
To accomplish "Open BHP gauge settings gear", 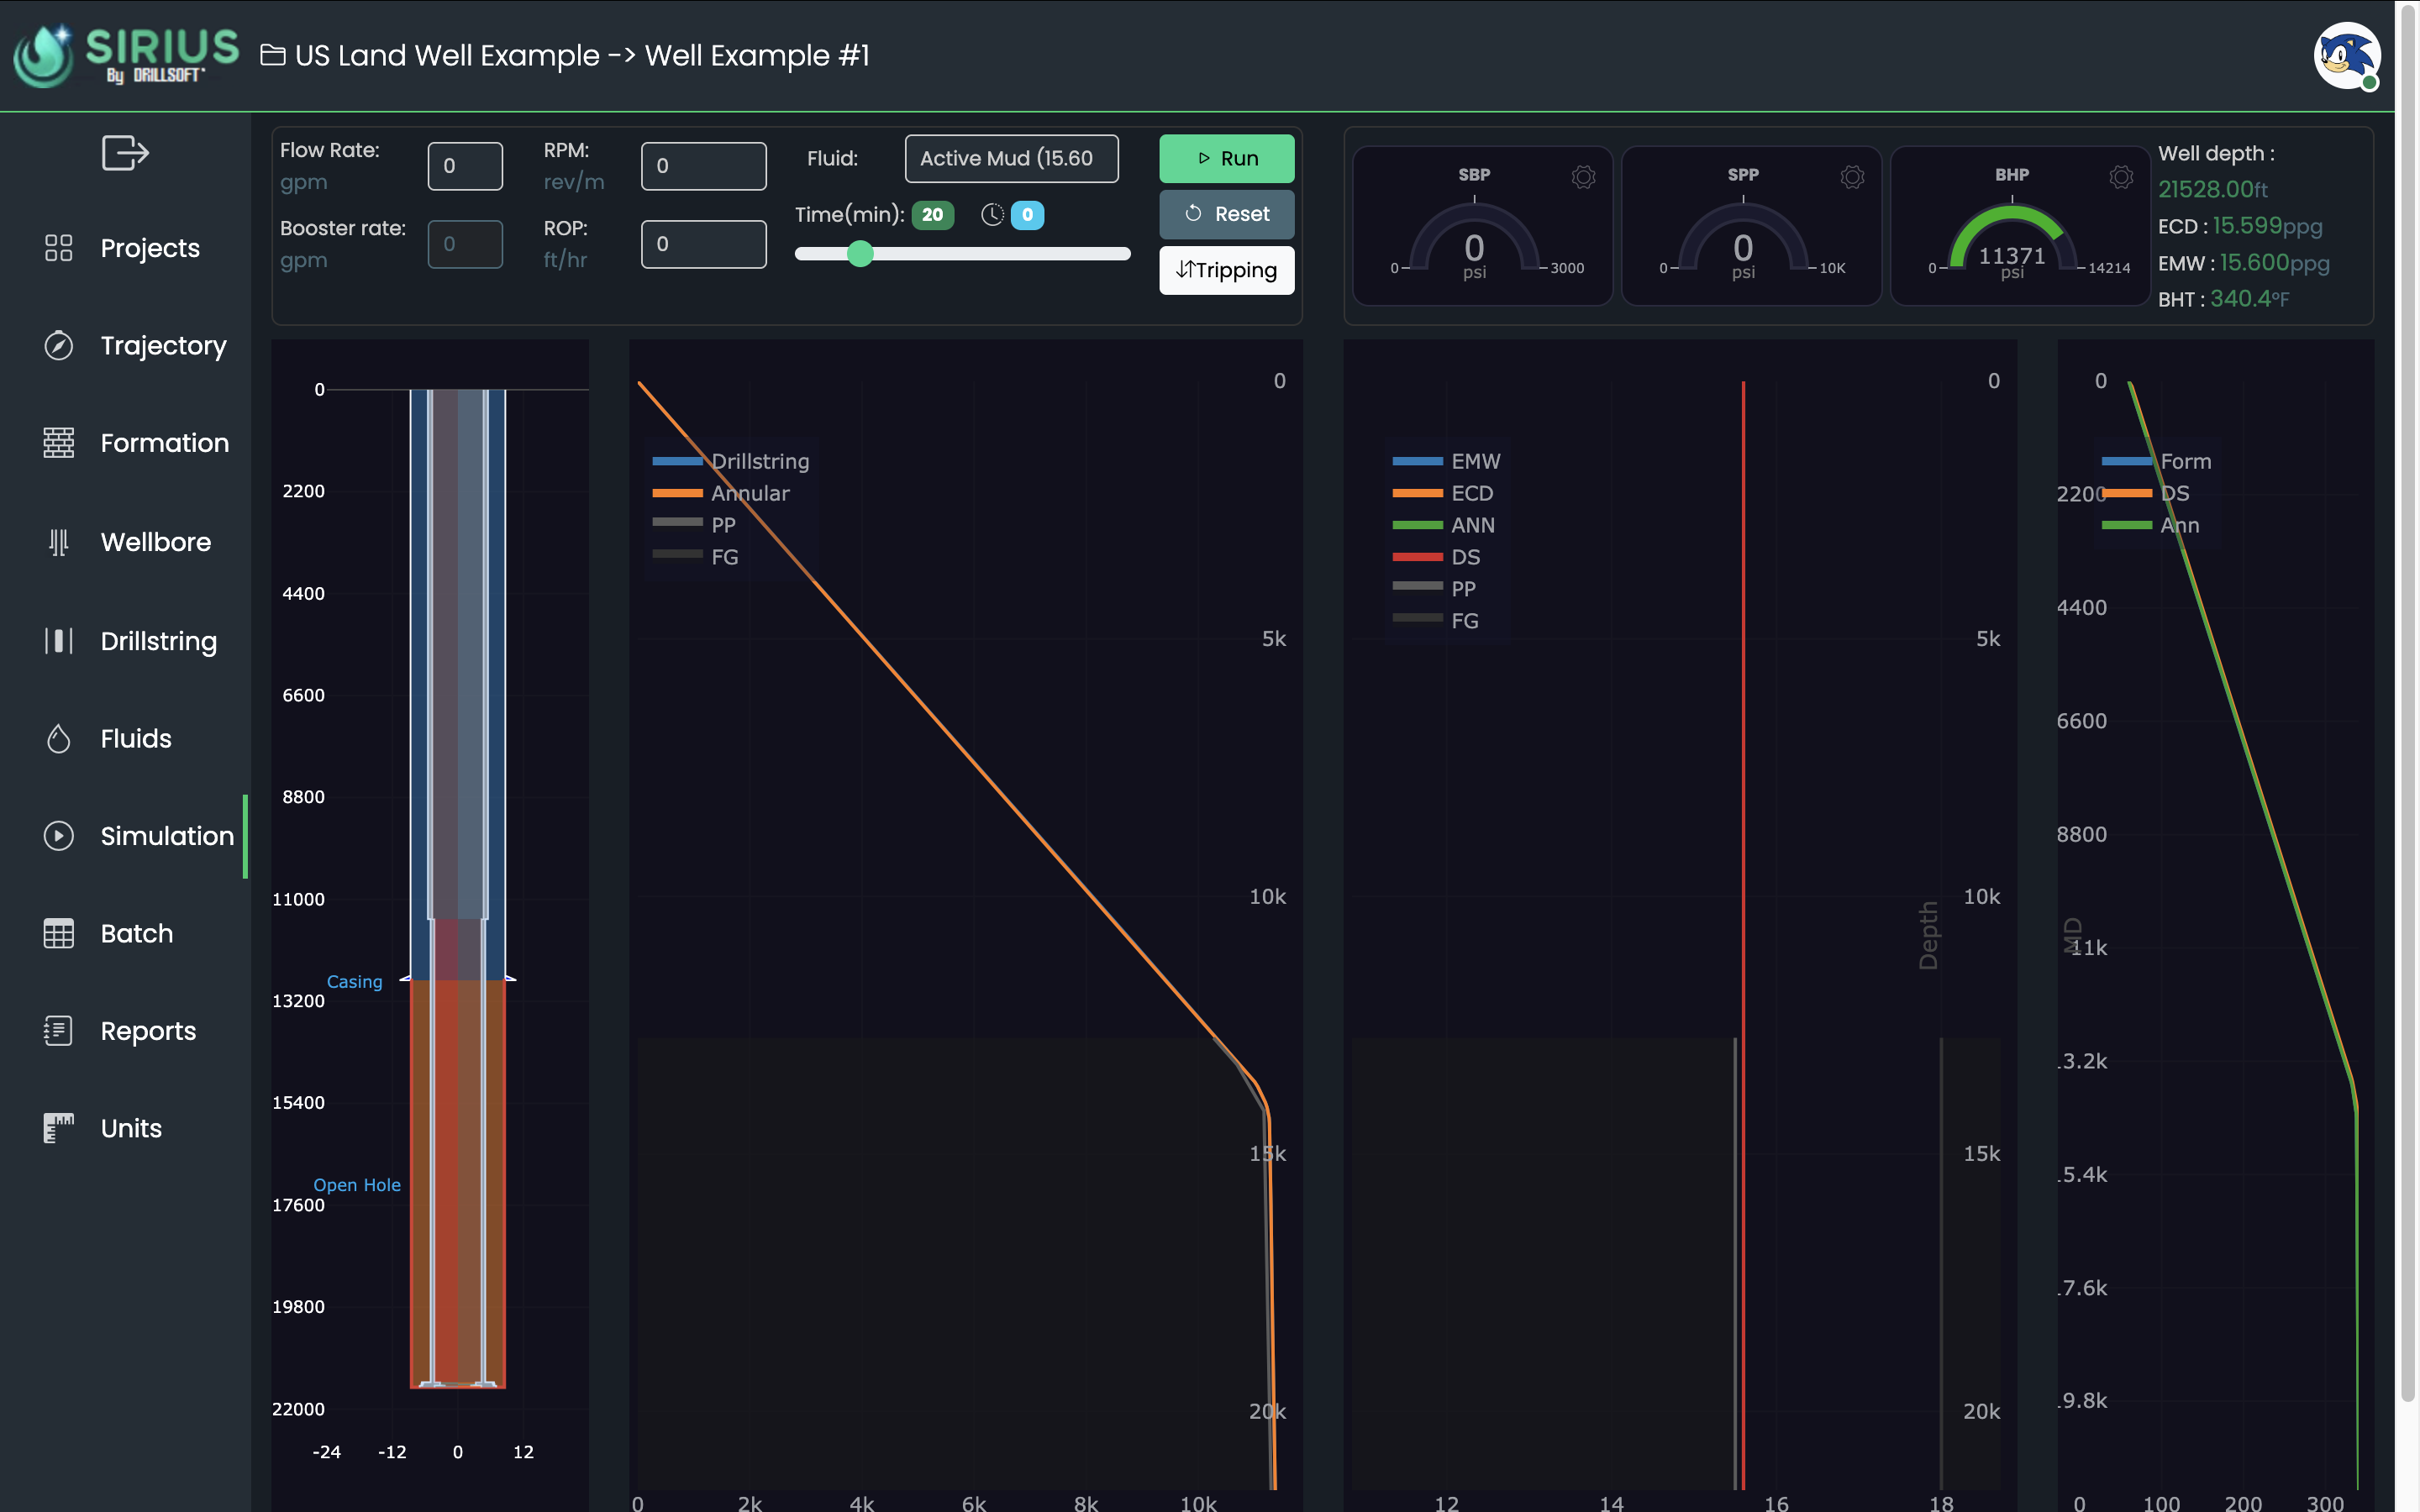I will tap(2121, 177).
